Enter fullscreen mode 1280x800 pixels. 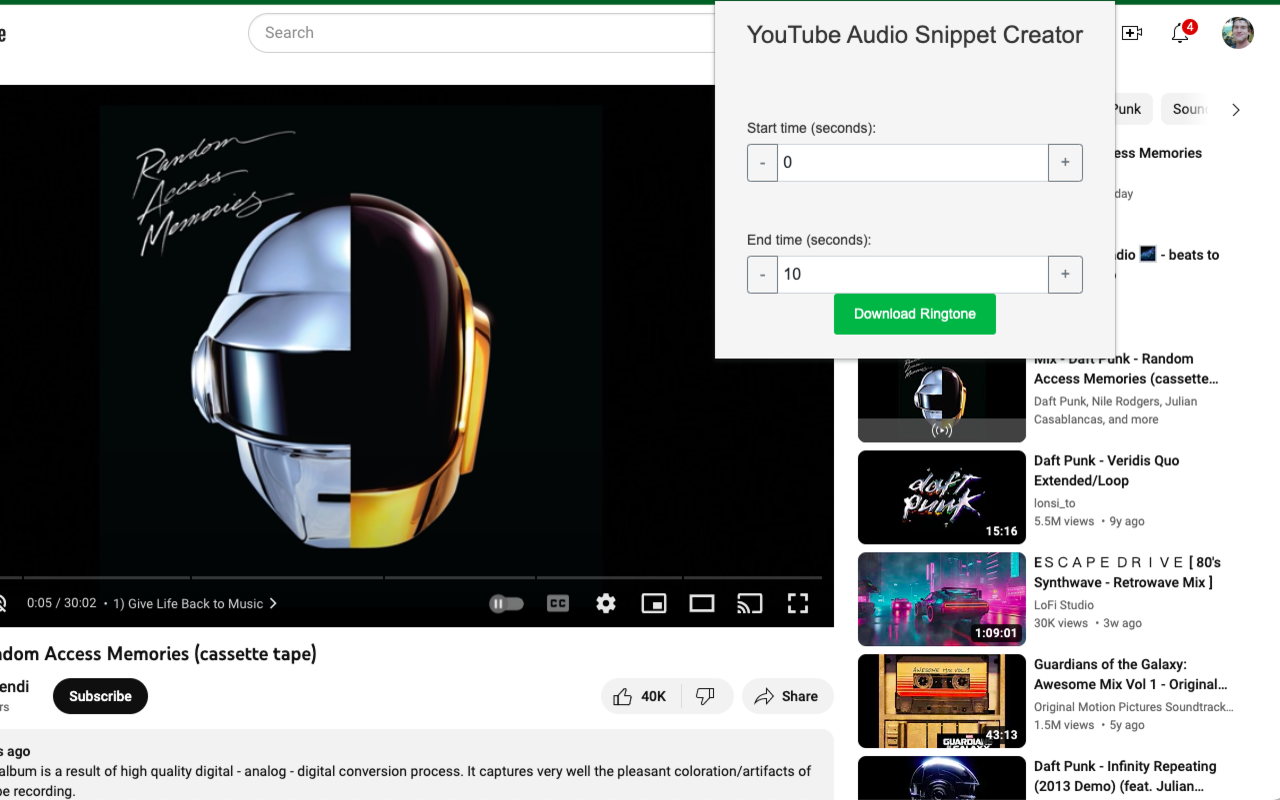click(x=798, y=604)
